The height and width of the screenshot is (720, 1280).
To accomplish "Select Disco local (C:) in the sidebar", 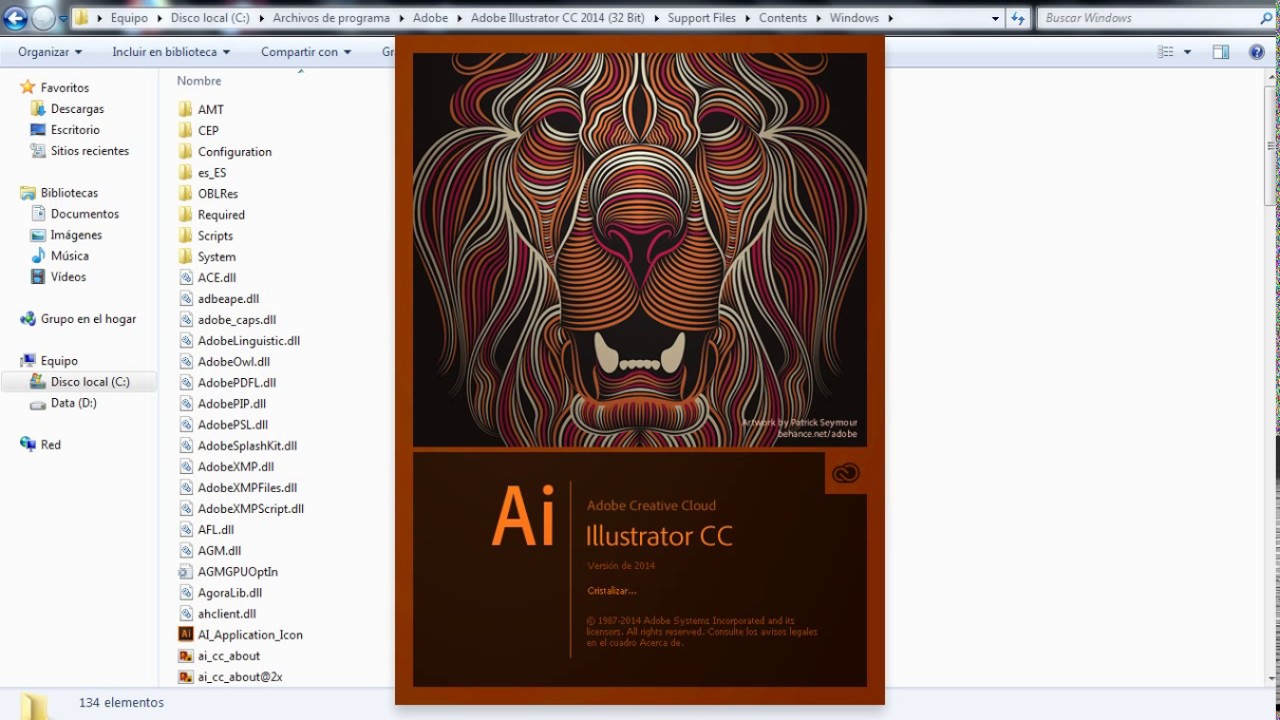I will coord(78,382).
